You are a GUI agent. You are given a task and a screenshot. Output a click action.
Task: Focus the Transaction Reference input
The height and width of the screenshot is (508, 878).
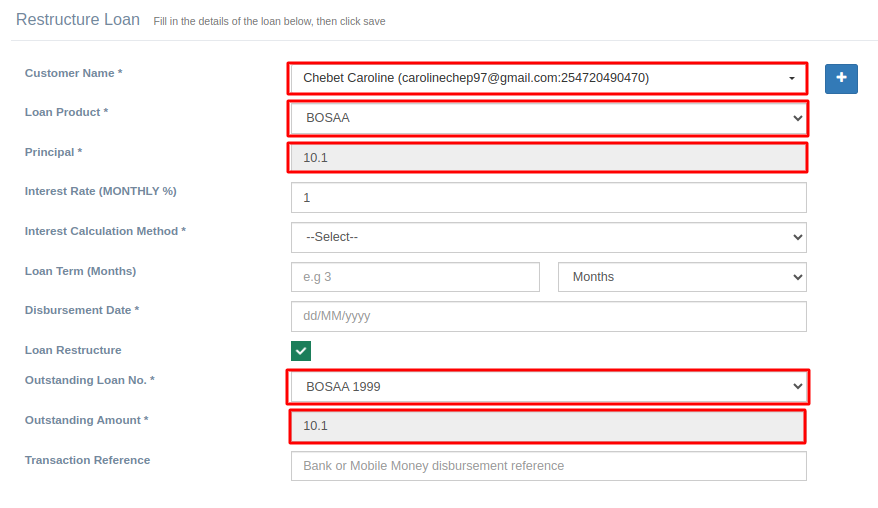548,466
